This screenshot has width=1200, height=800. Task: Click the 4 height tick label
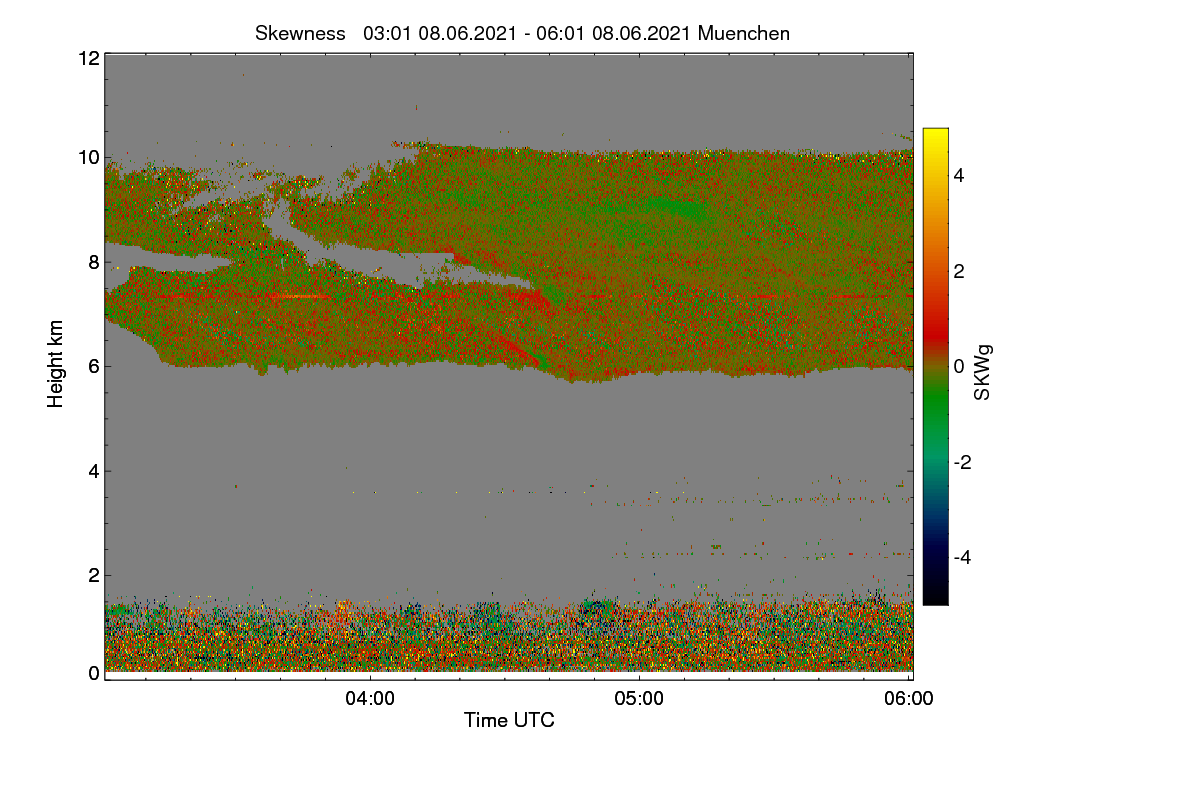(94, 470)
